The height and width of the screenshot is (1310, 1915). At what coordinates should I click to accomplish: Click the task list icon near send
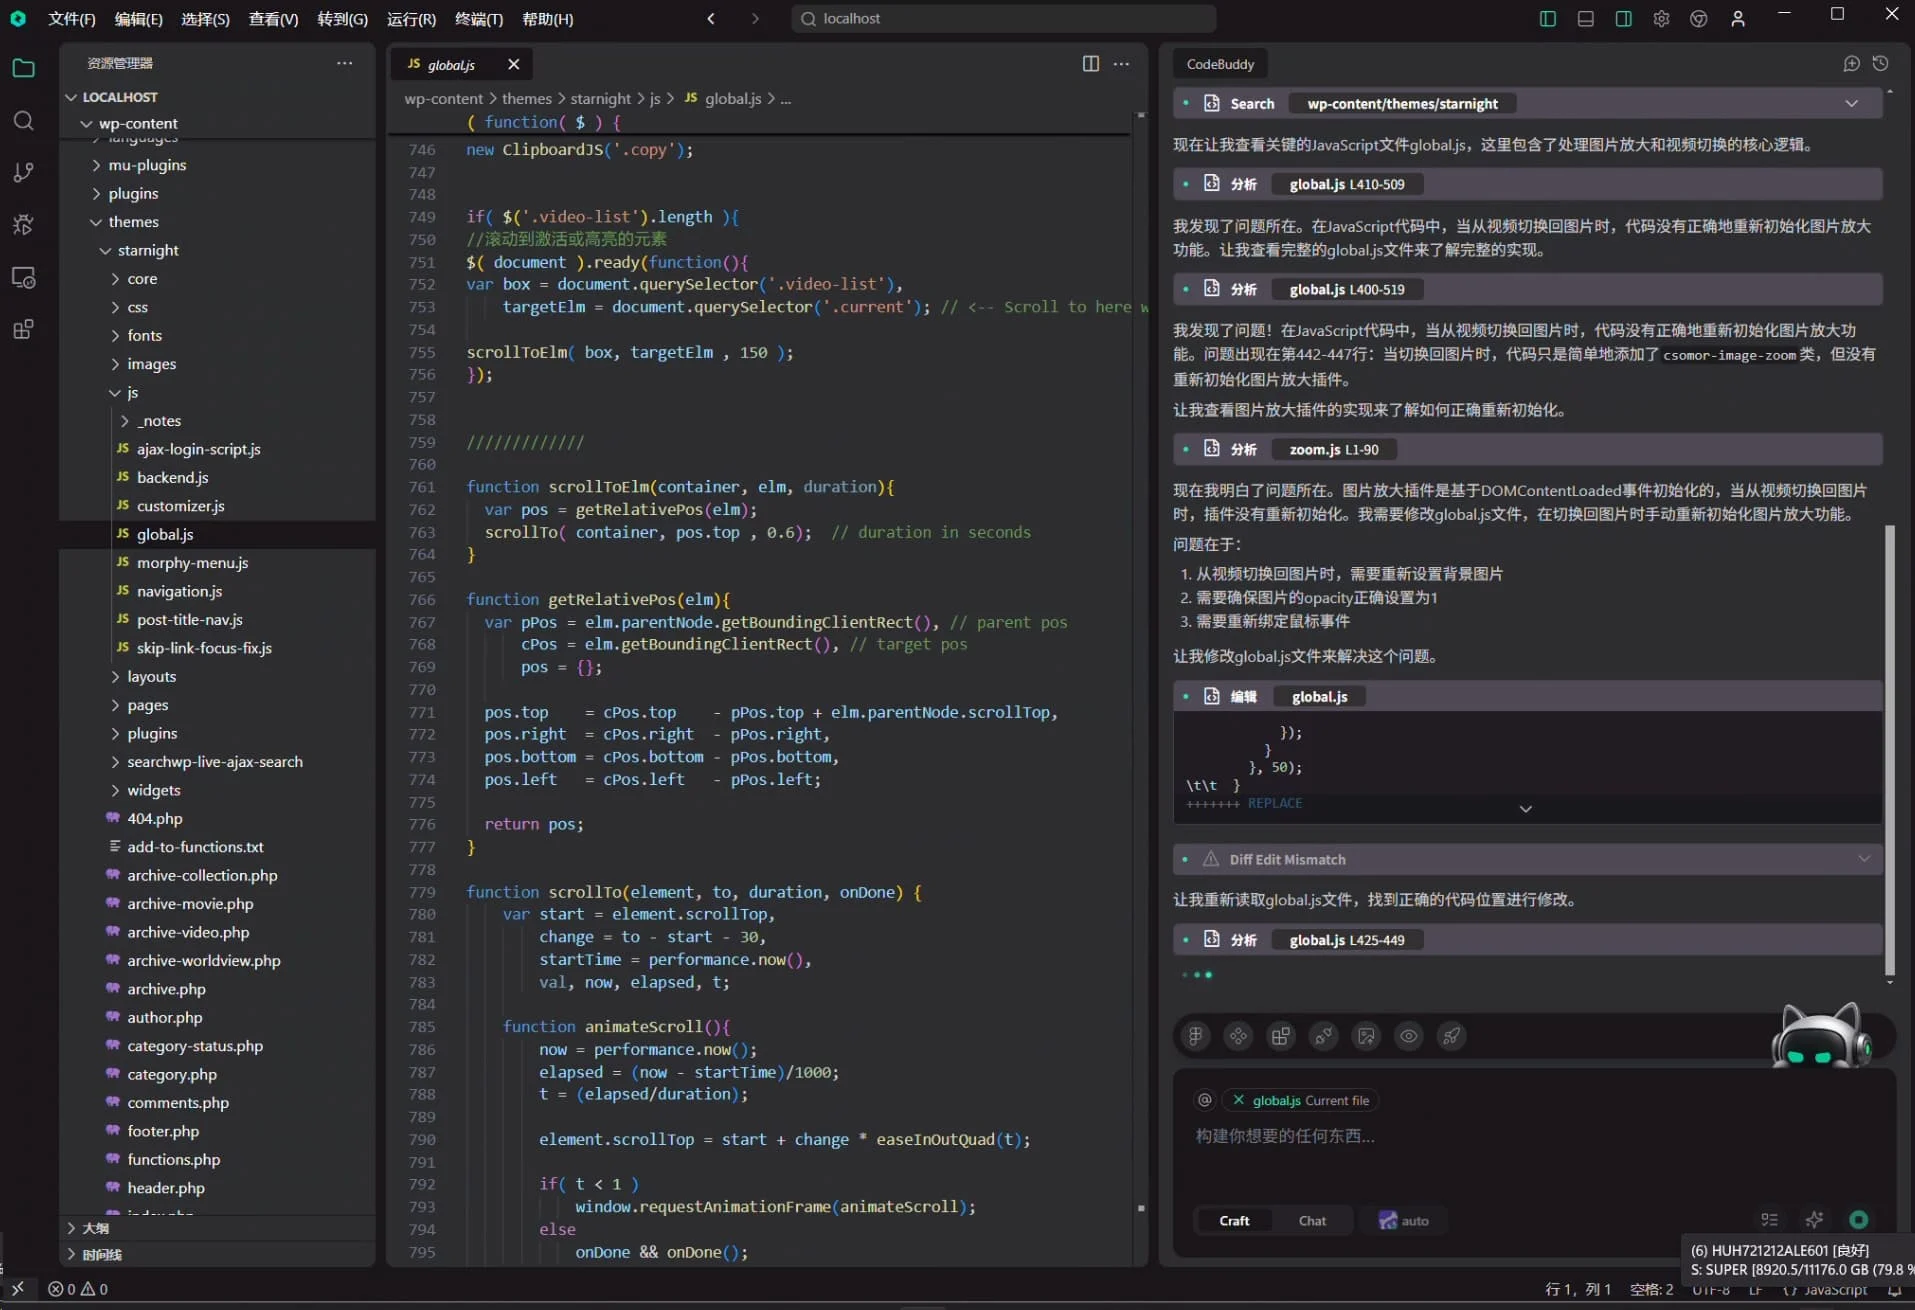click(x=1769, y=1219)
